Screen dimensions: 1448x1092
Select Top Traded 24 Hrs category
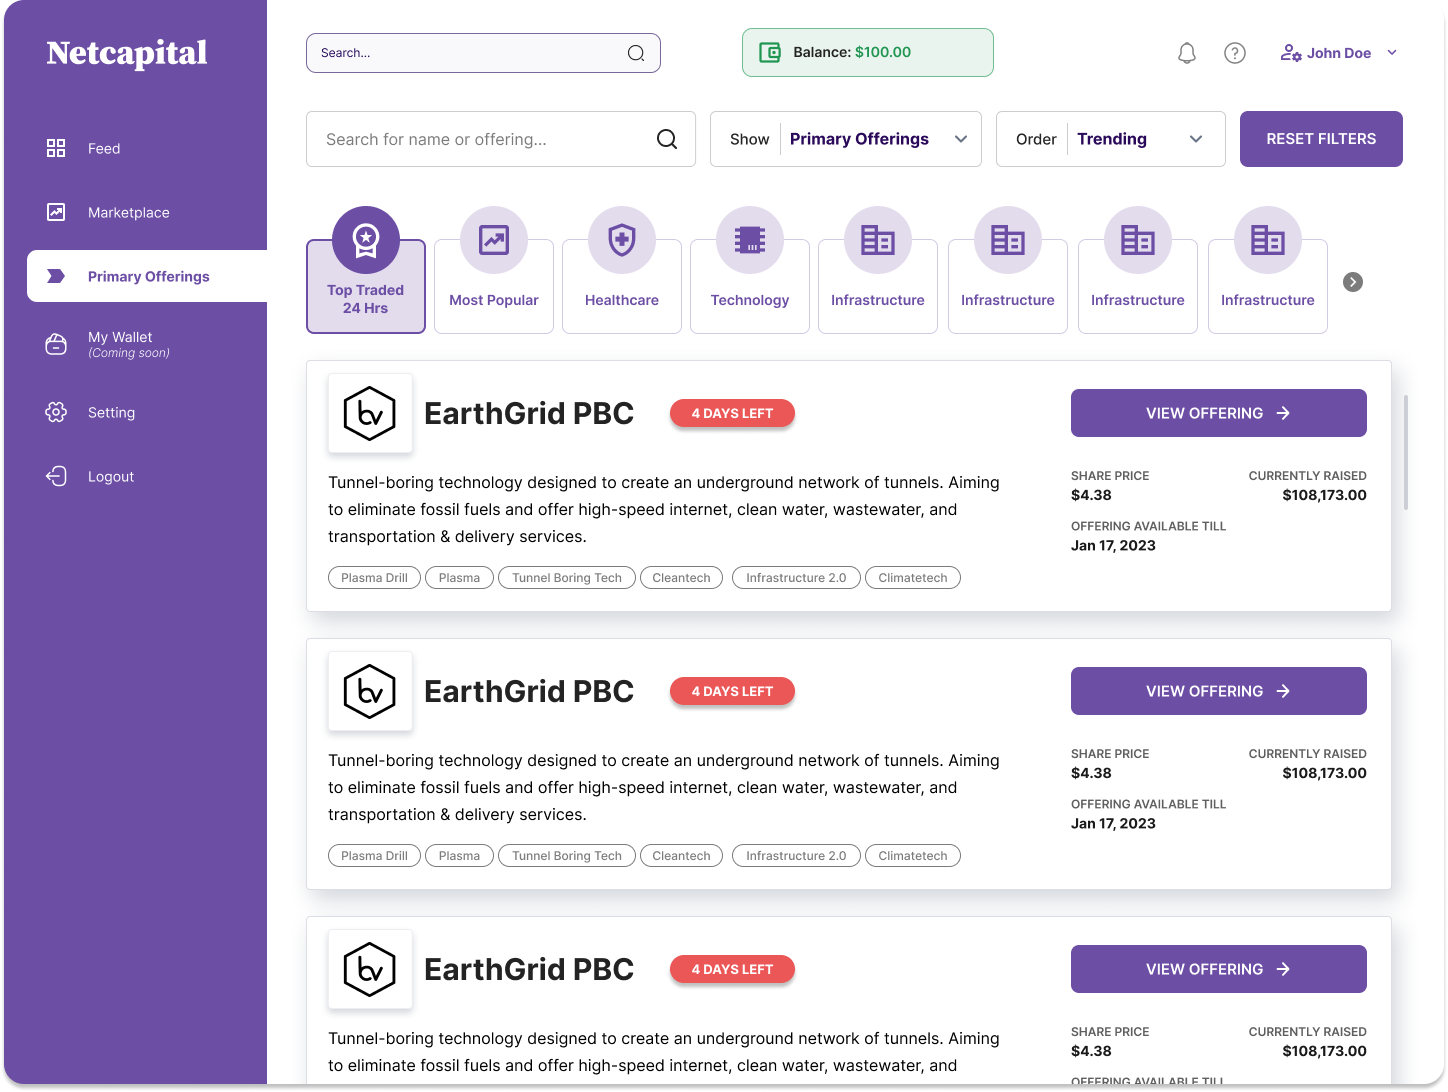pyautogui.click(x=366, y=270)
